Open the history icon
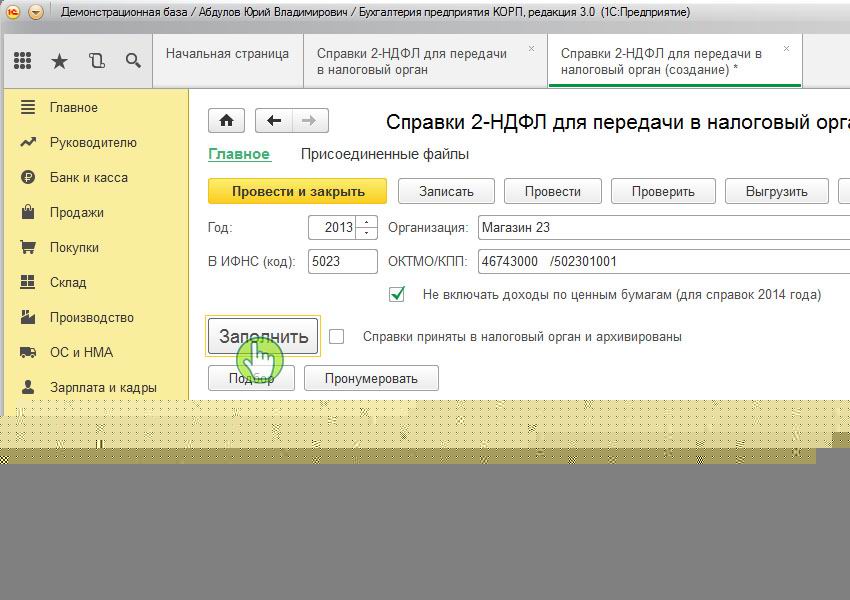Image resolution: width=850 pixels, height=600 pixels. (x=96, y=61)
